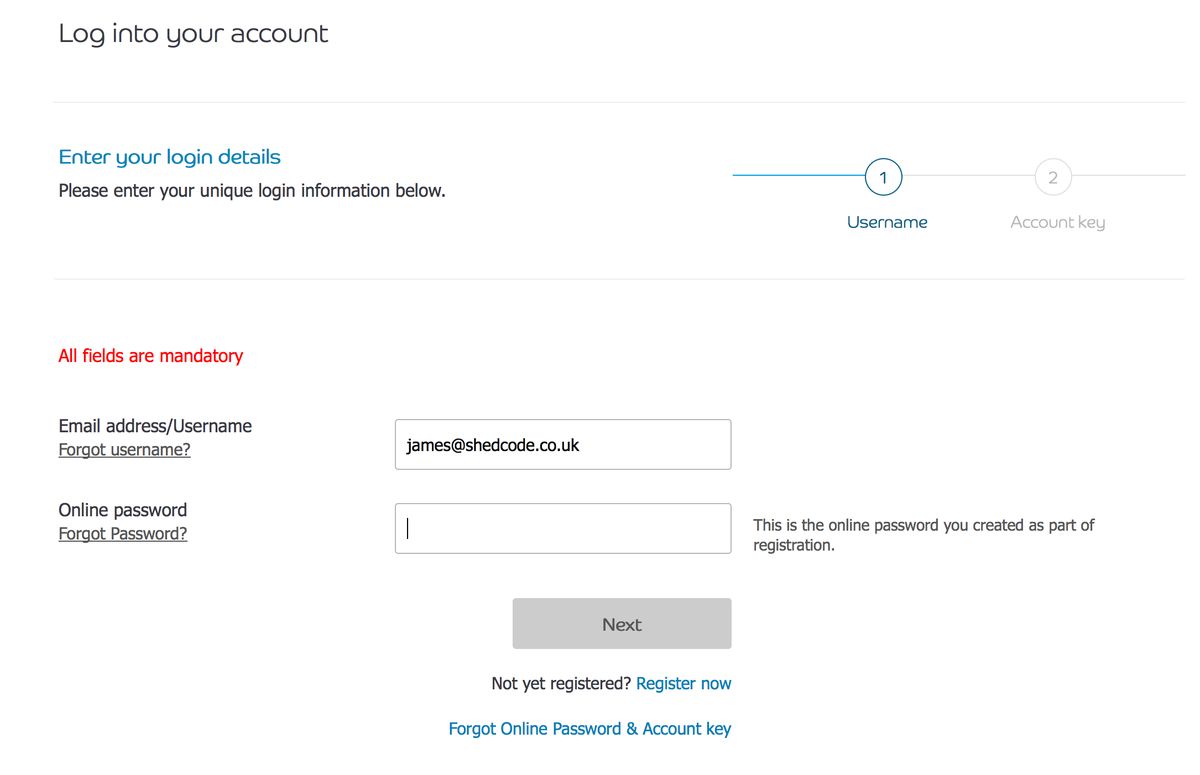Follow the Register now link

(x=683, y=684)
